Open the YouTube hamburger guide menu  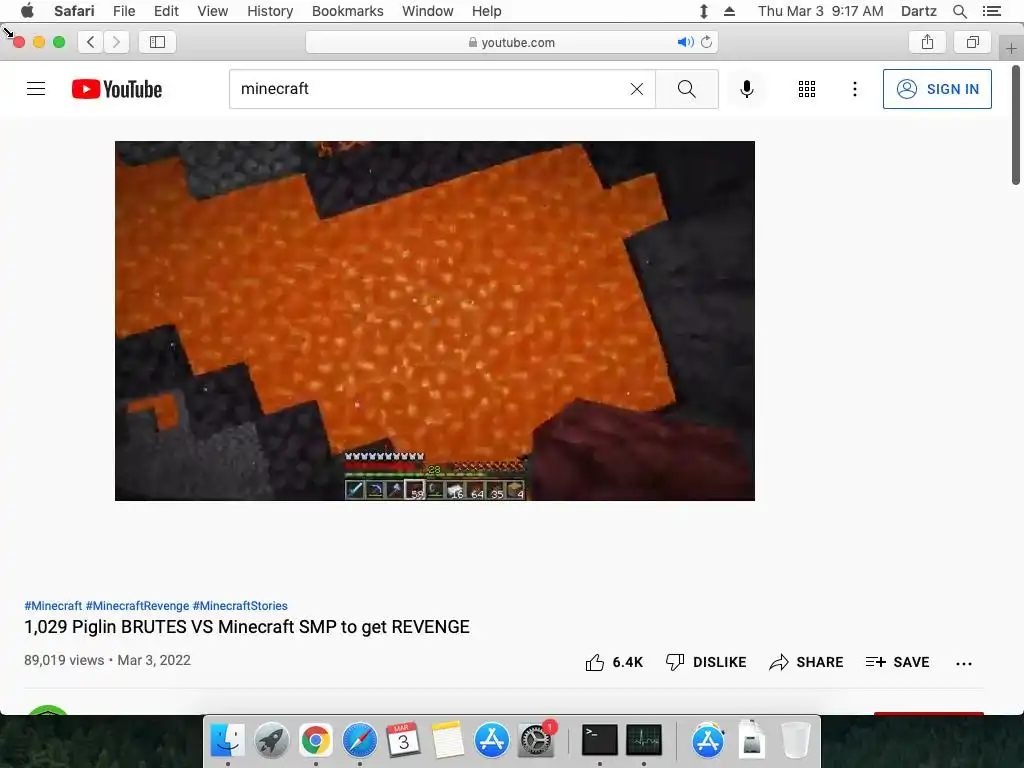point(36,89)
